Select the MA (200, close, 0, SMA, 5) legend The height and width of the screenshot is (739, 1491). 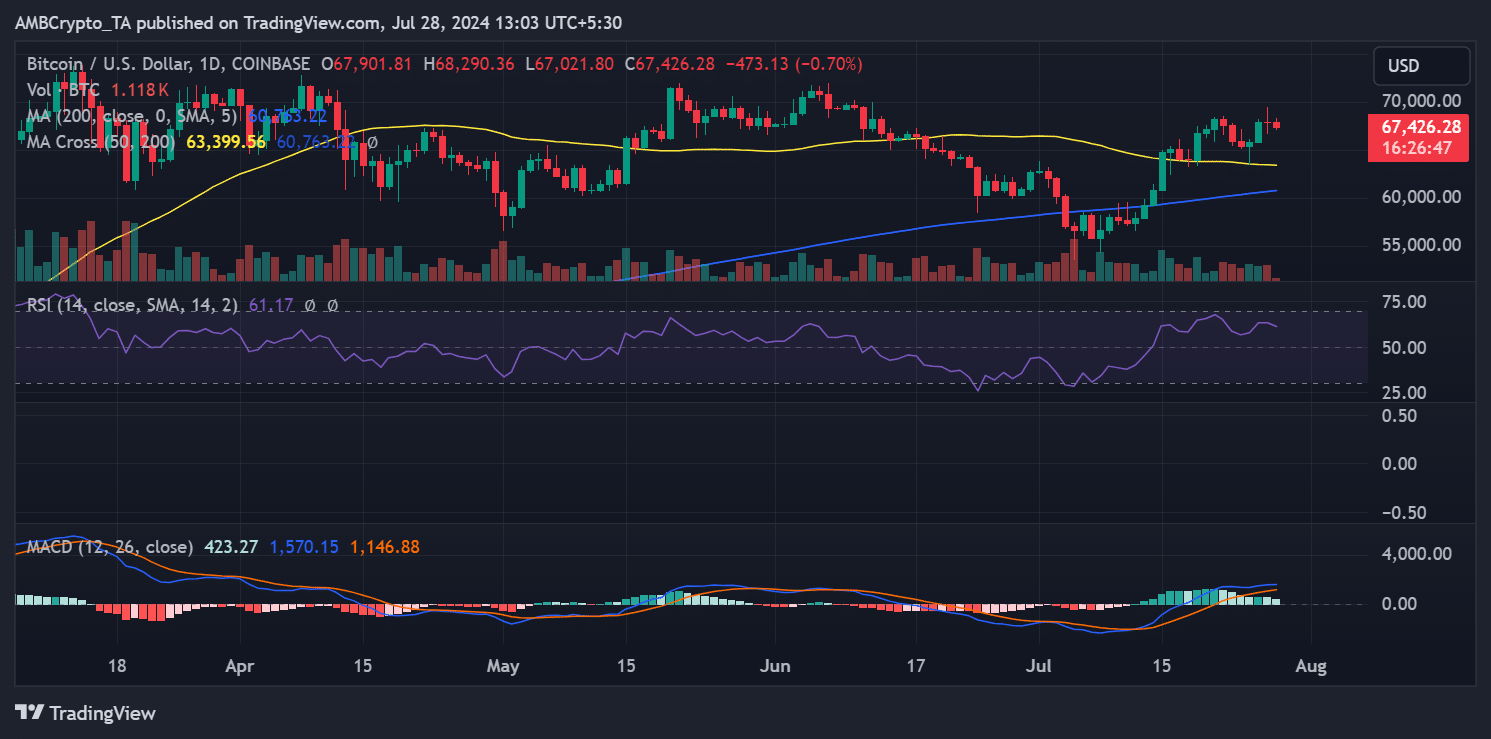(x=134, y=116)
